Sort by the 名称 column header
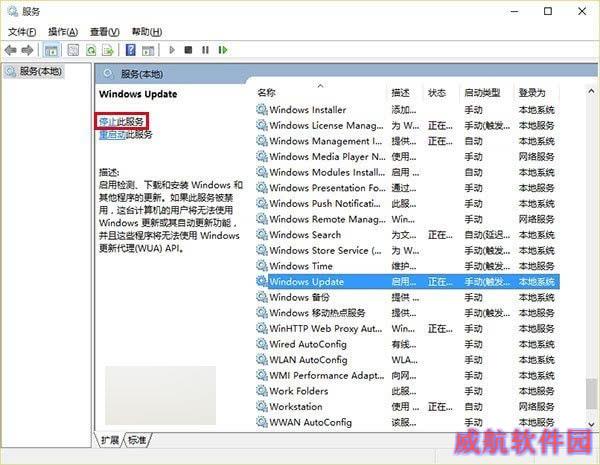 [266, 93]
